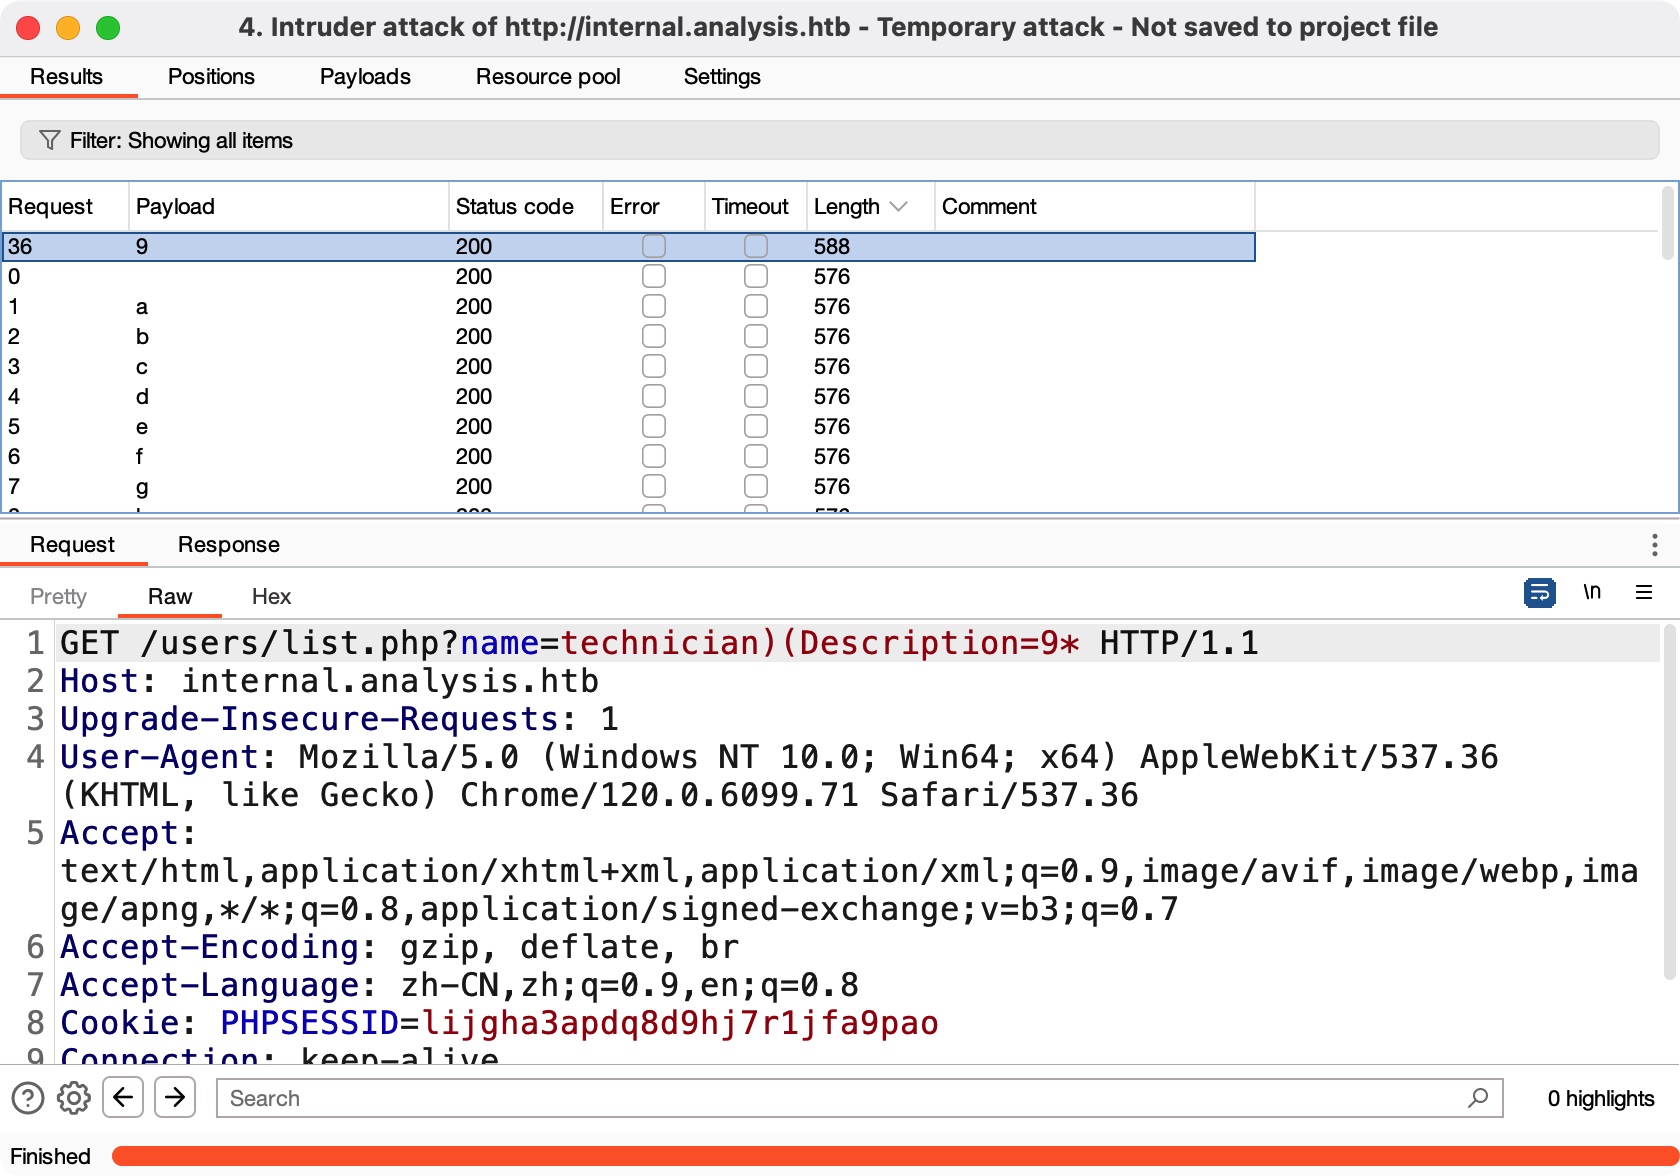
Task: Select result row for request 0
Action: pyautogui.click(x=629, y=276)
